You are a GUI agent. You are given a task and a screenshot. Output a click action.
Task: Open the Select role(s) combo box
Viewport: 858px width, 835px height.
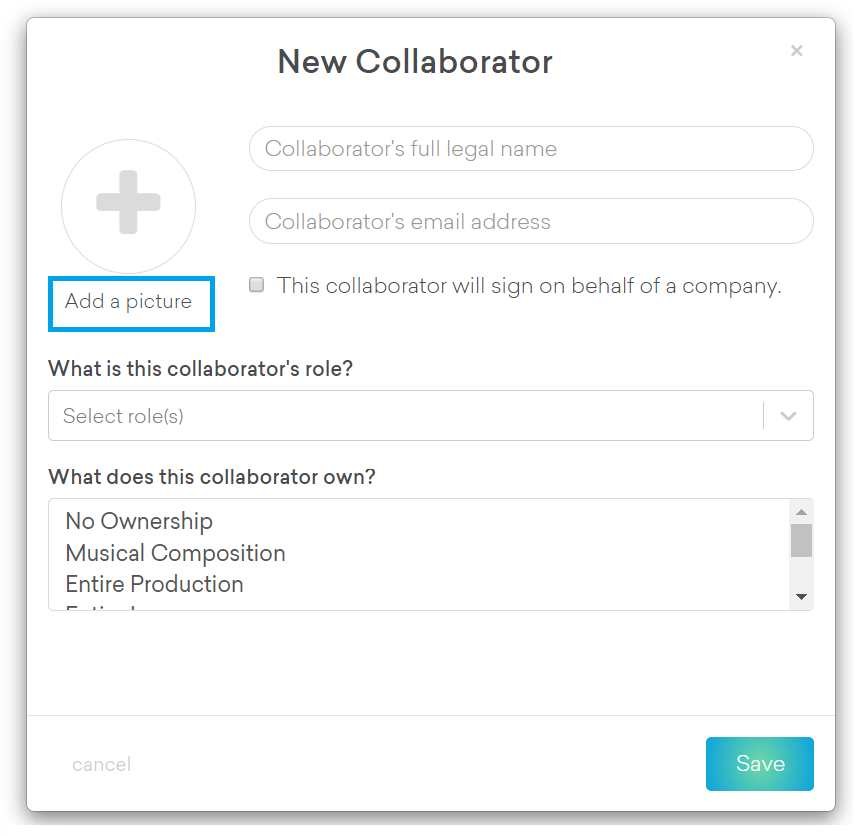[400, 416]
